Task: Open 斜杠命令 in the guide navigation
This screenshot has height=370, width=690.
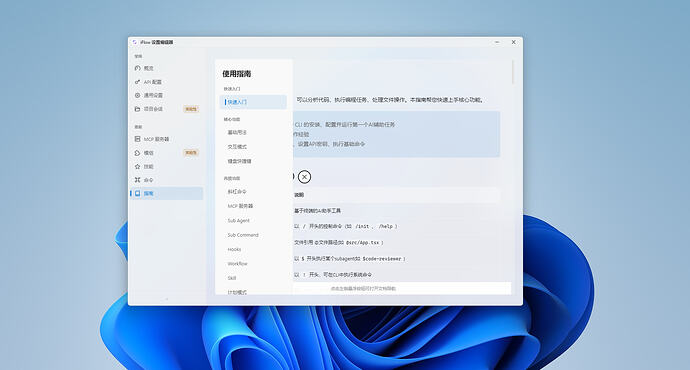Action: point(237,192)
